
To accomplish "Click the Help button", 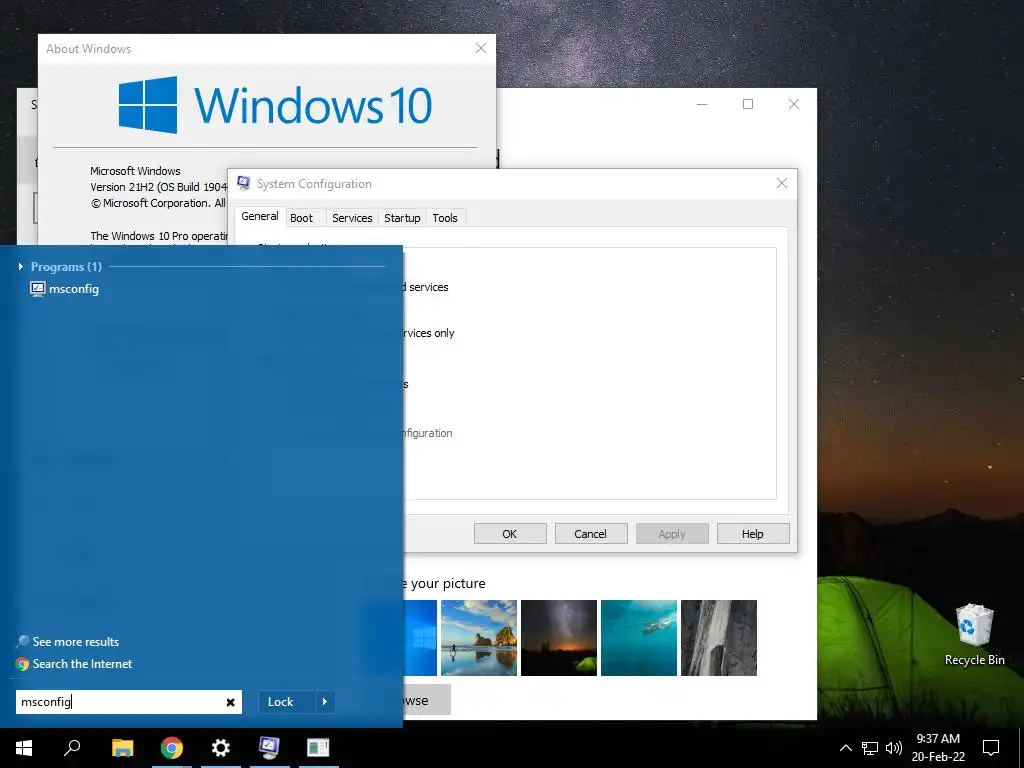I will click(753, 534).
